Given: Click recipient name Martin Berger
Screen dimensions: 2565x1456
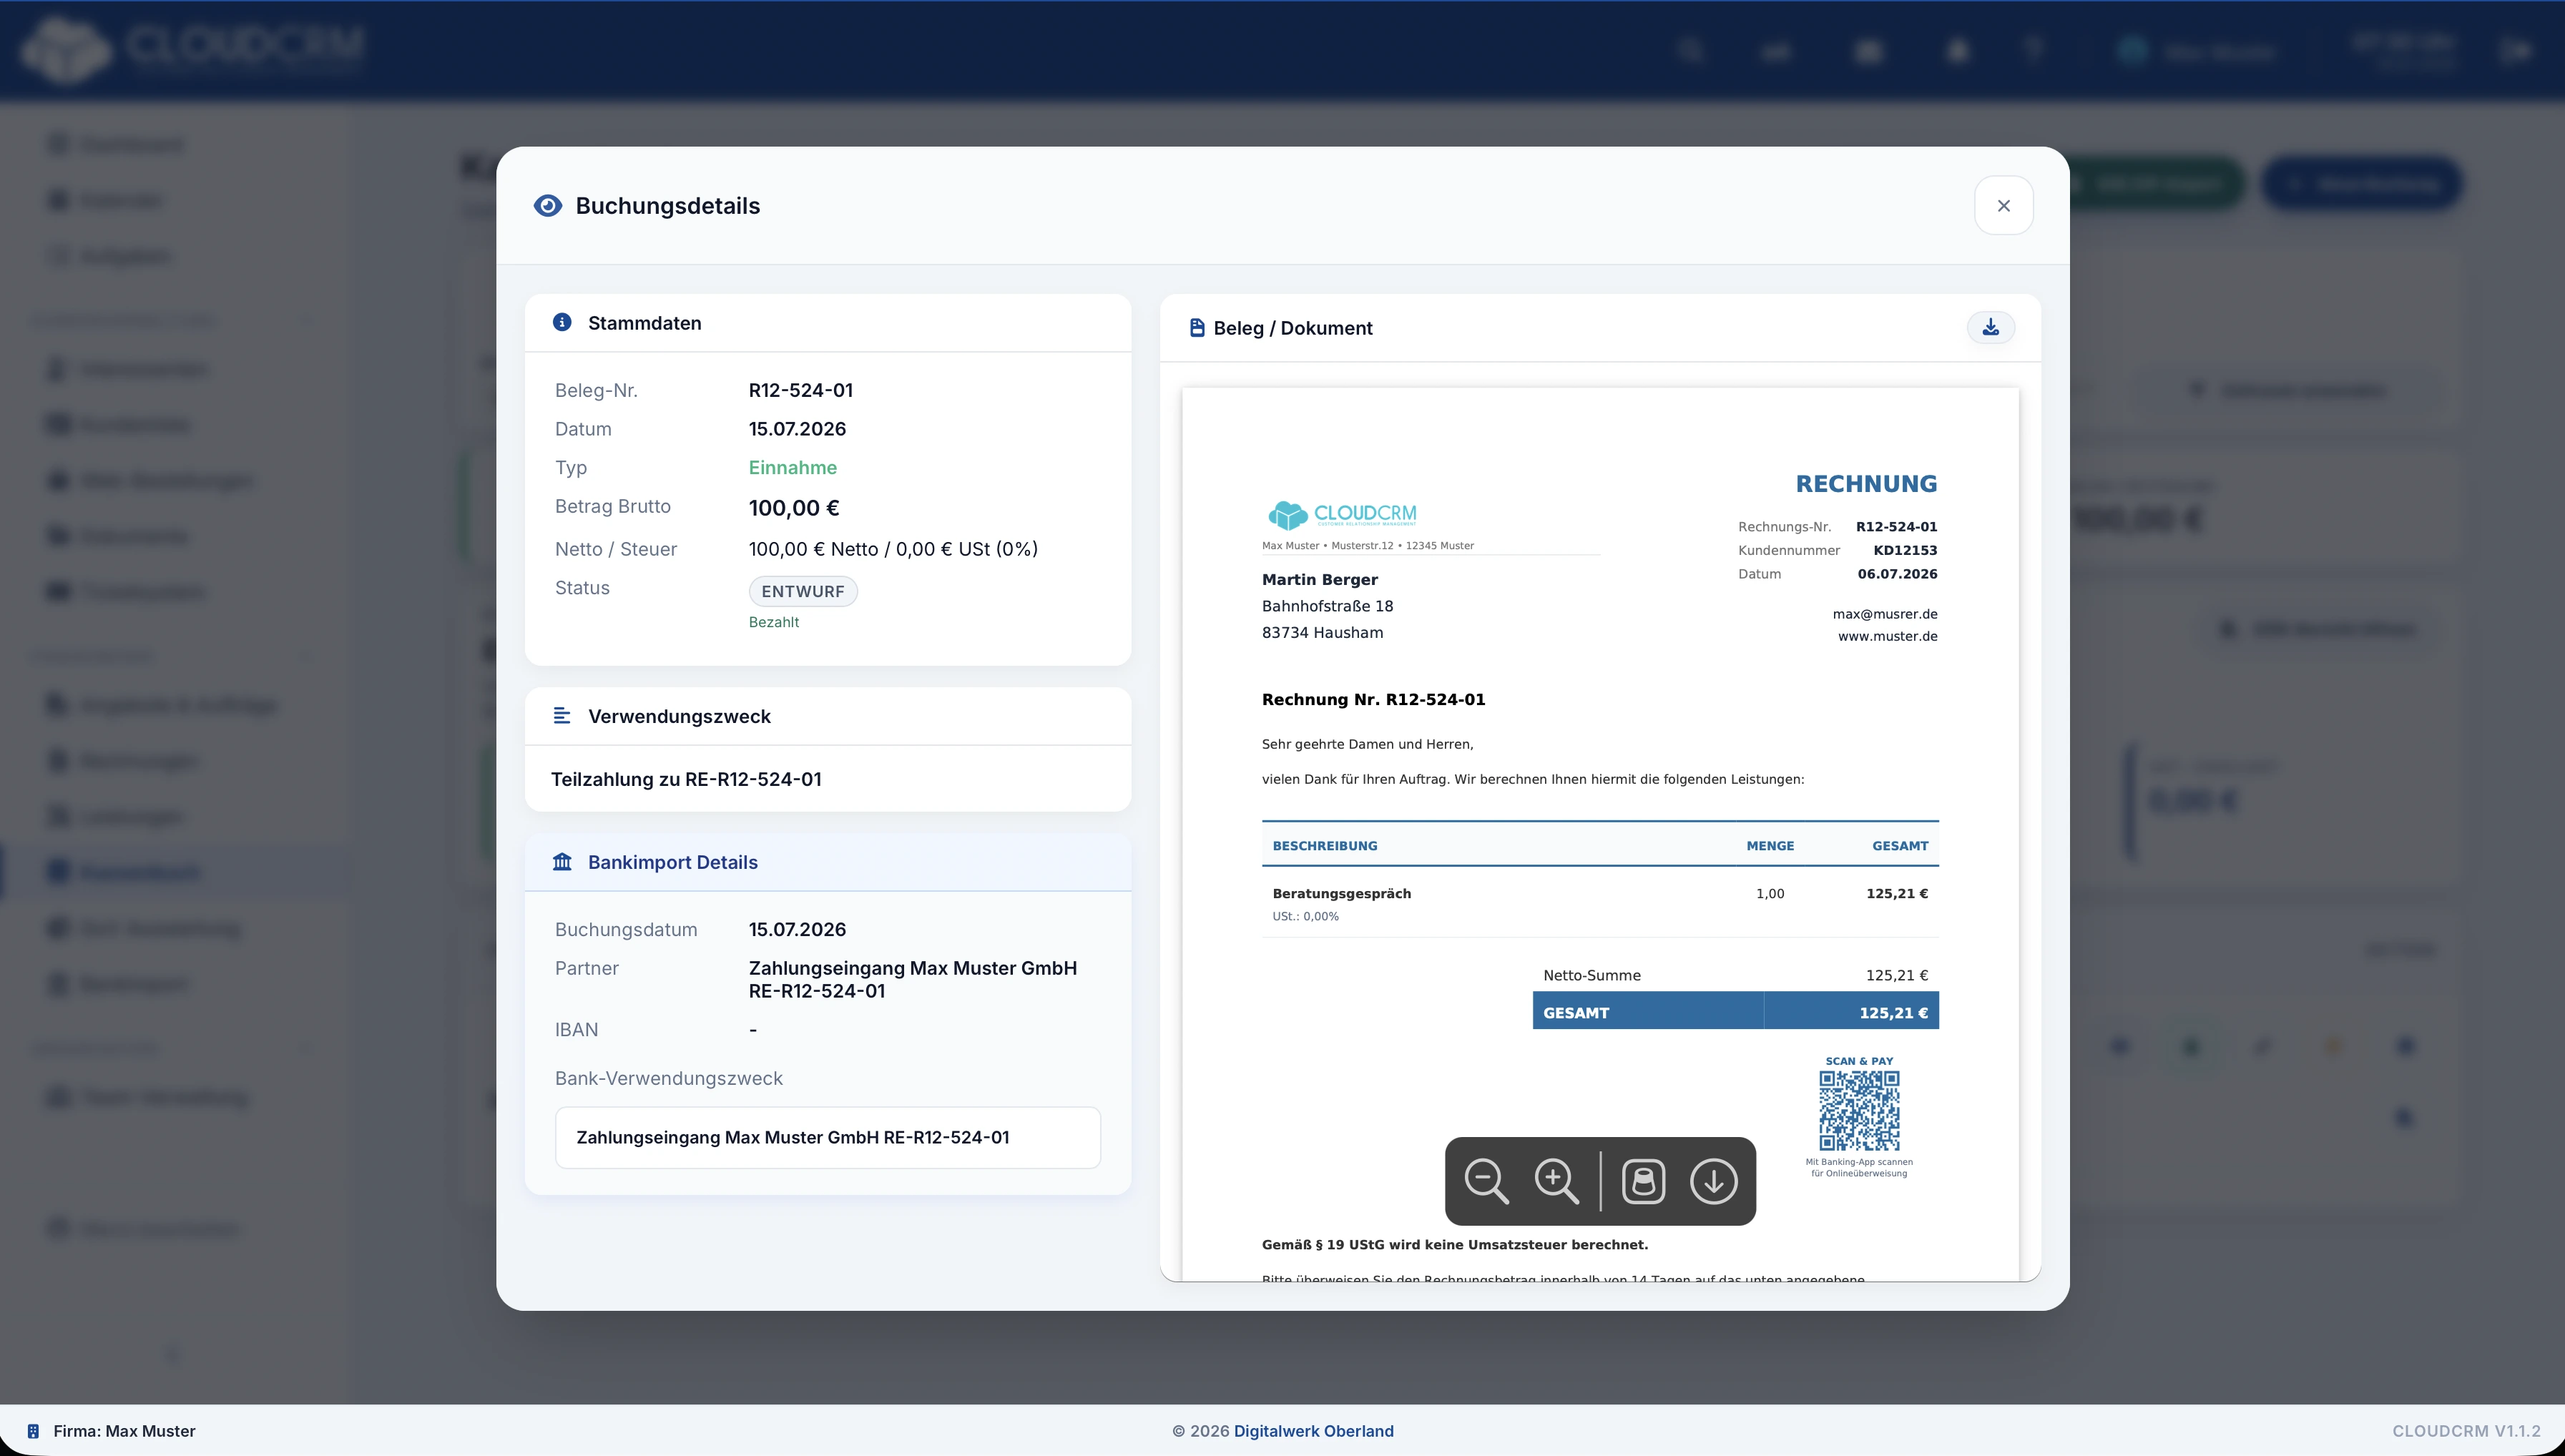Looking at the screenshot, I should [x=1320, y=580].
